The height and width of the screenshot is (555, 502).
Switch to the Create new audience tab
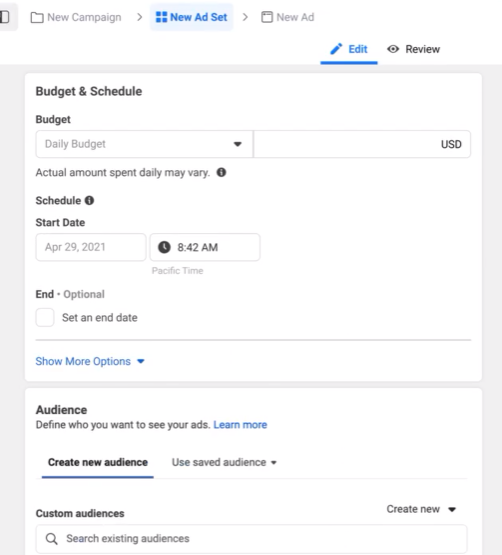point(98,462)
